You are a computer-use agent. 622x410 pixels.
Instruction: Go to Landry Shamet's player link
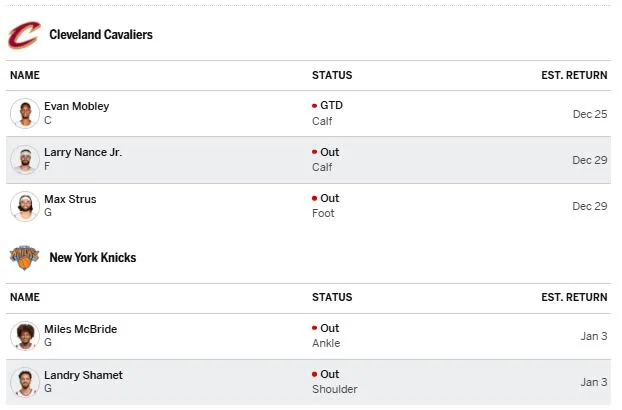click(83, 375)
